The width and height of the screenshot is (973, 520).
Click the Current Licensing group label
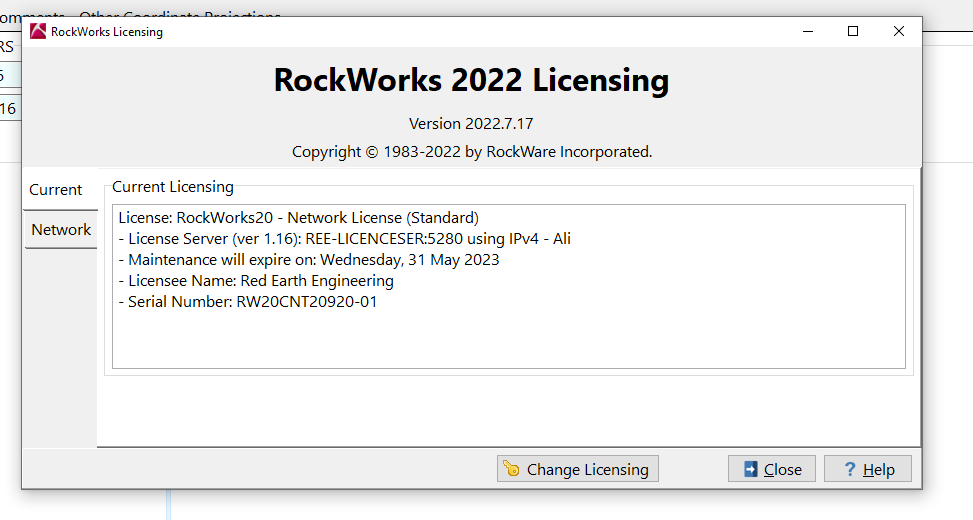point(173,187)
